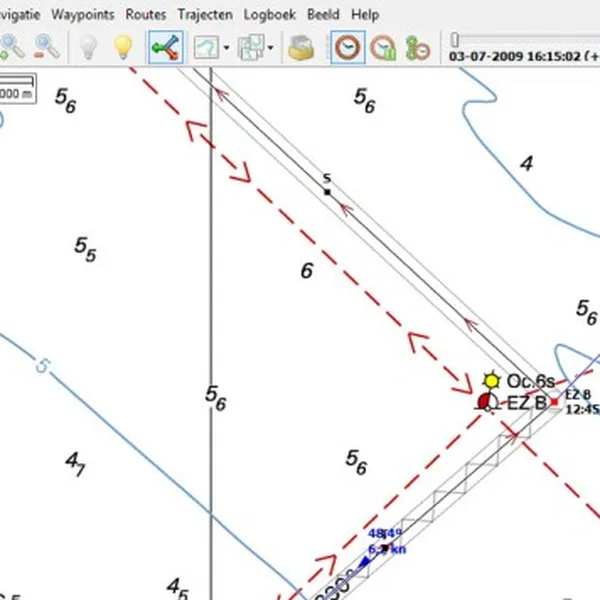Select the EZ B buoy on chart
The image size is (600, 600).
click(487, 402)
